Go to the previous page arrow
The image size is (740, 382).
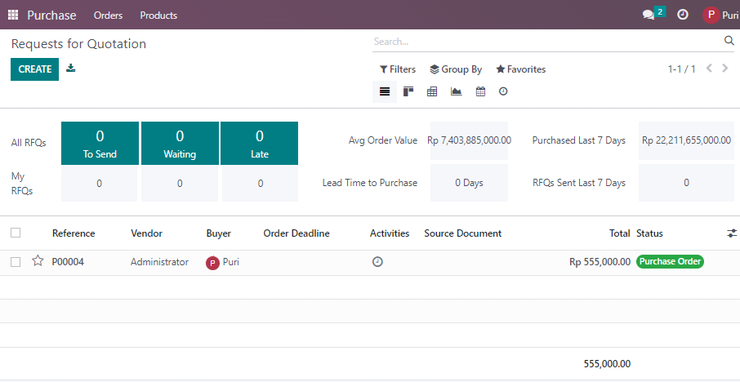coord(709,68)
